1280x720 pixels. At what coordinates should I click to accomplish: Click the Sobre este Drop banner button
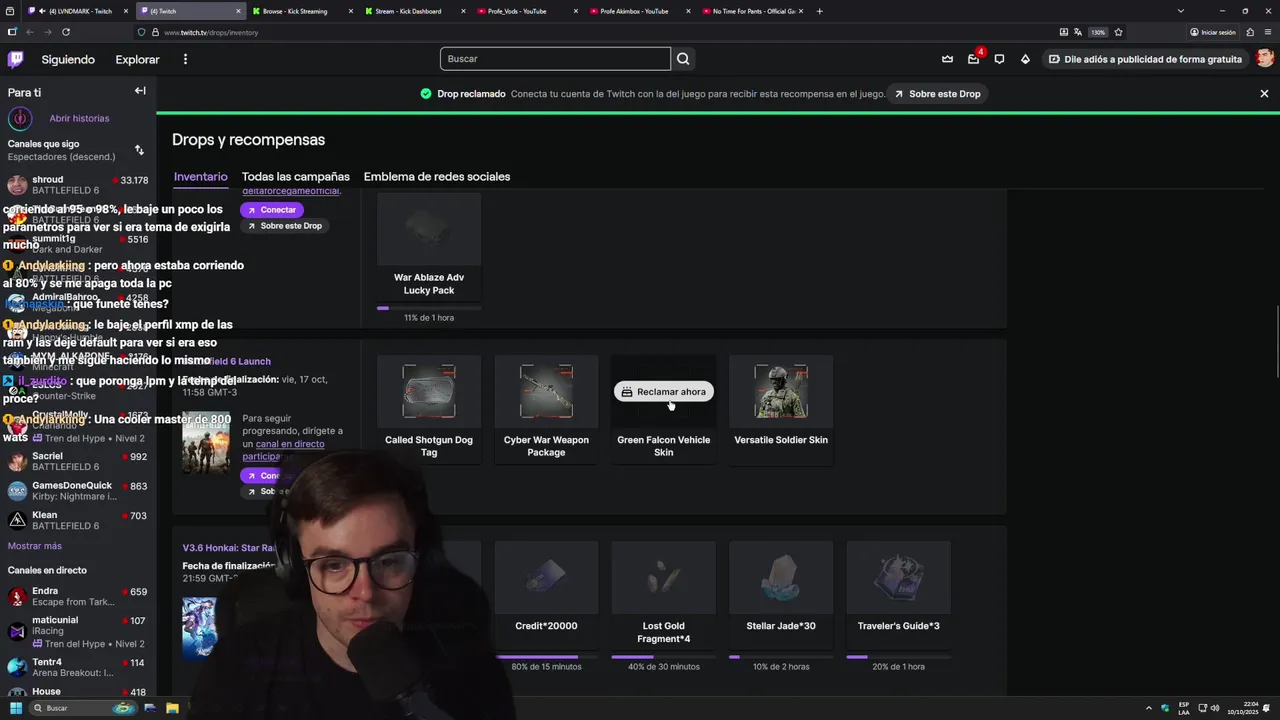pos(937,94)
